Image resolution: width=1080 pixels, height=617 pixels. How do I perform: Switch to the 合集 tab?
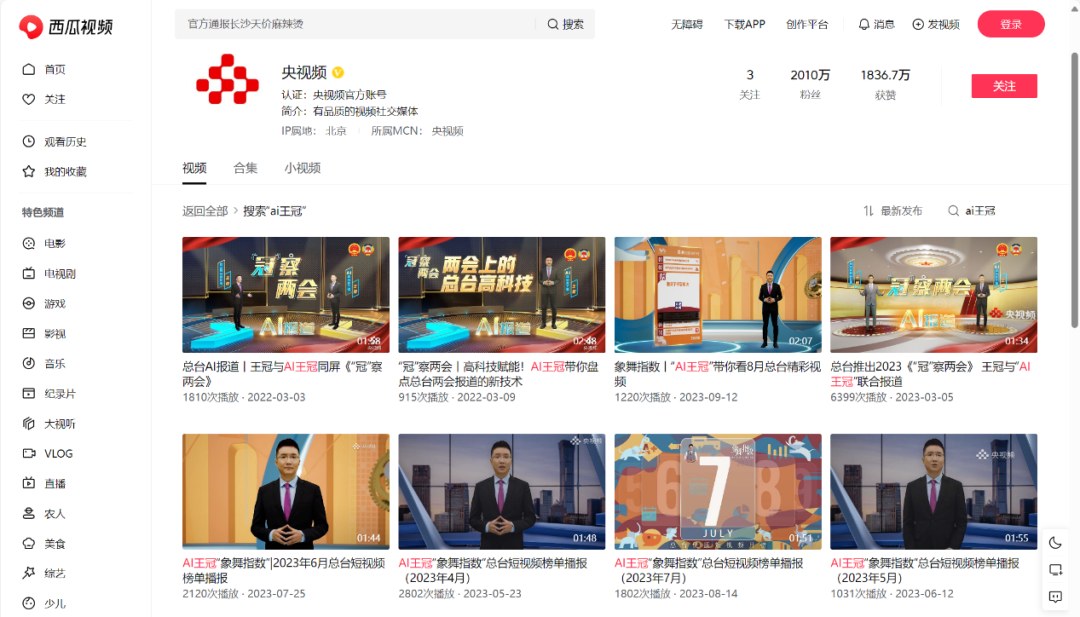click(245, 168)
